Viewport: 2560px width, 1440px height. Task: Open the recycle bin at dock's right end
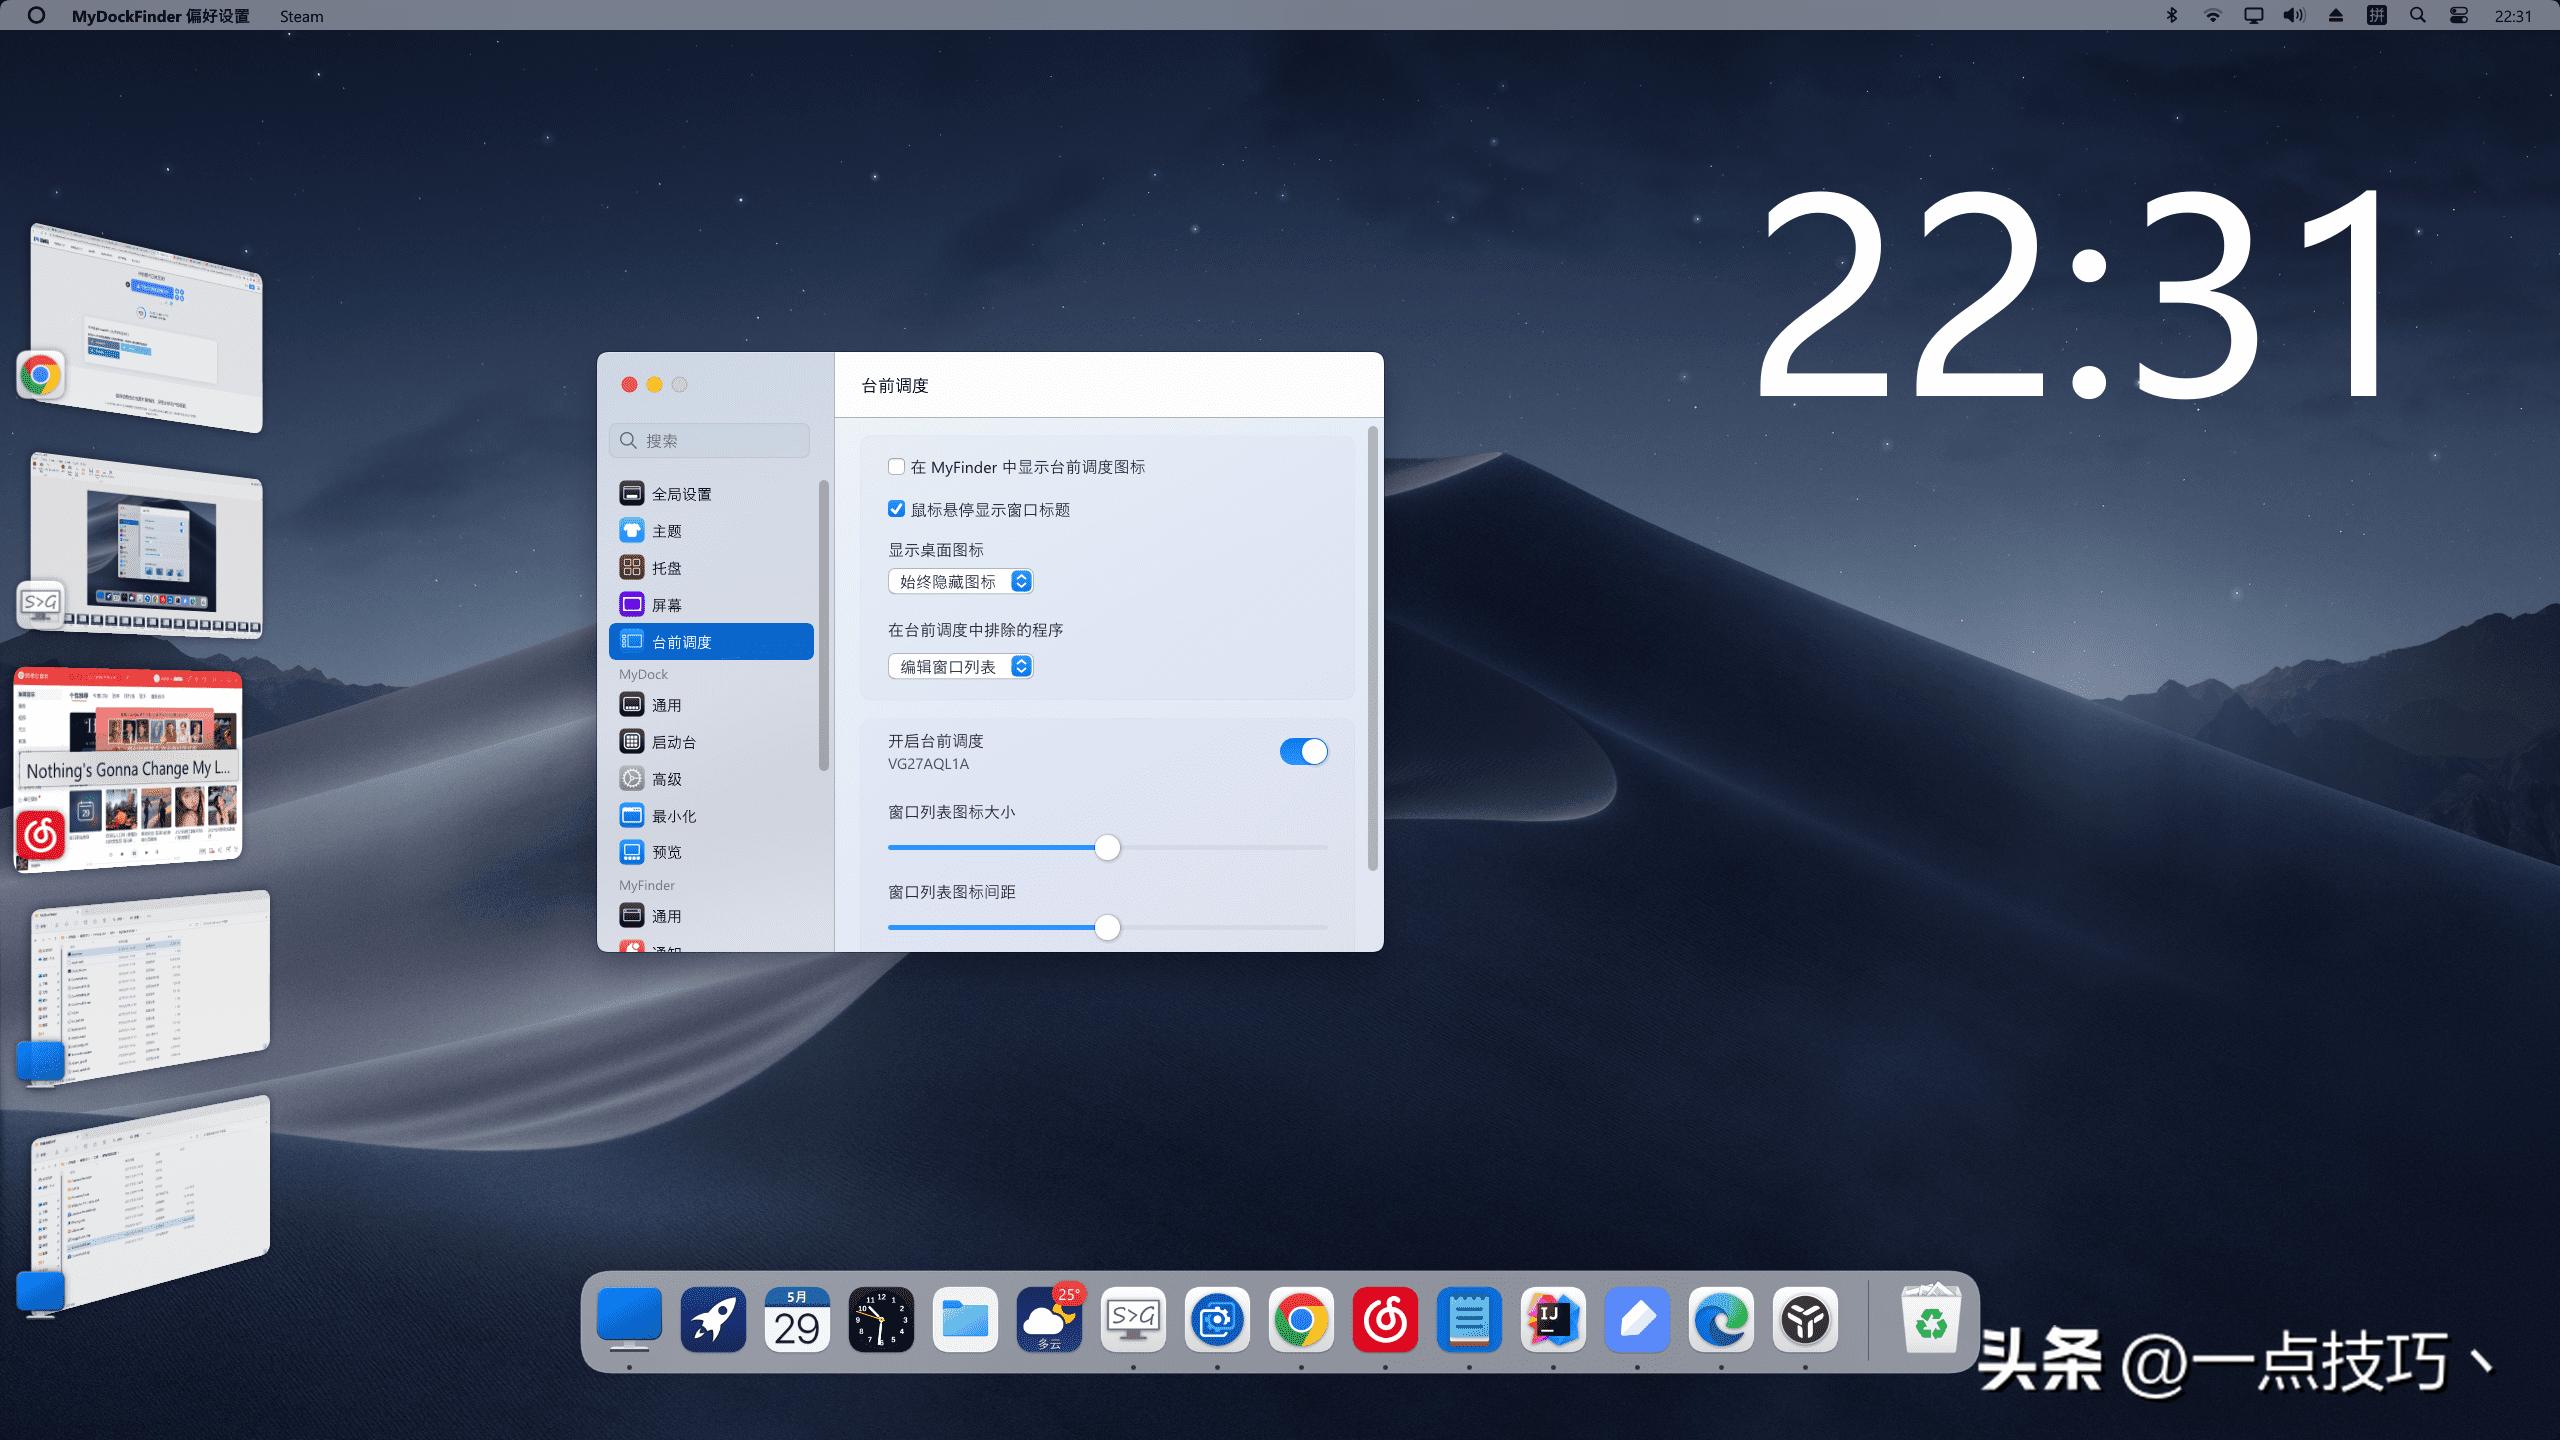pos(1932,1320)
